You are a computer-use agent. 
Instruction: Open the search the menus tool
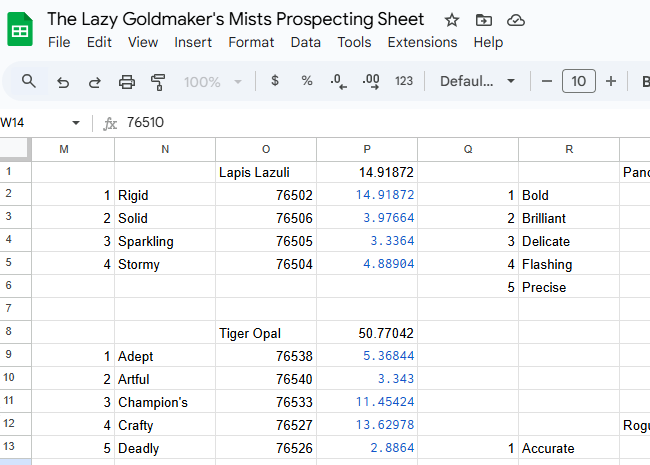pos(29,81)
